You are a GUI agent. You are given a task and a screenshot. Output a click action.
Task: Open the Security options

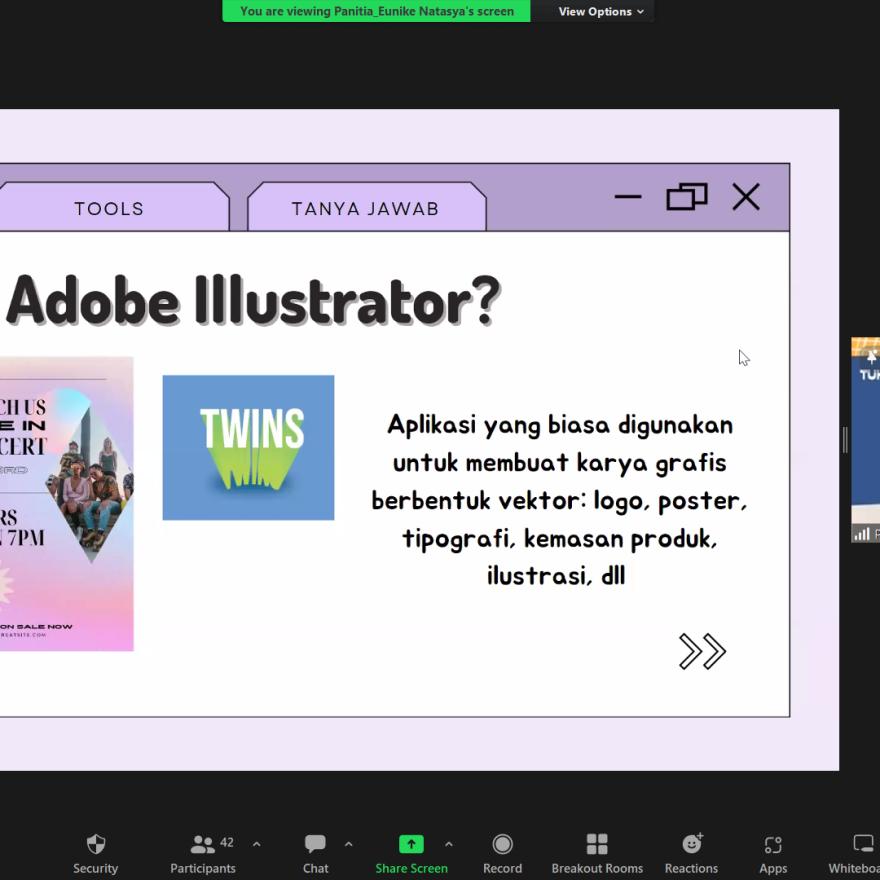click(96, 853)
